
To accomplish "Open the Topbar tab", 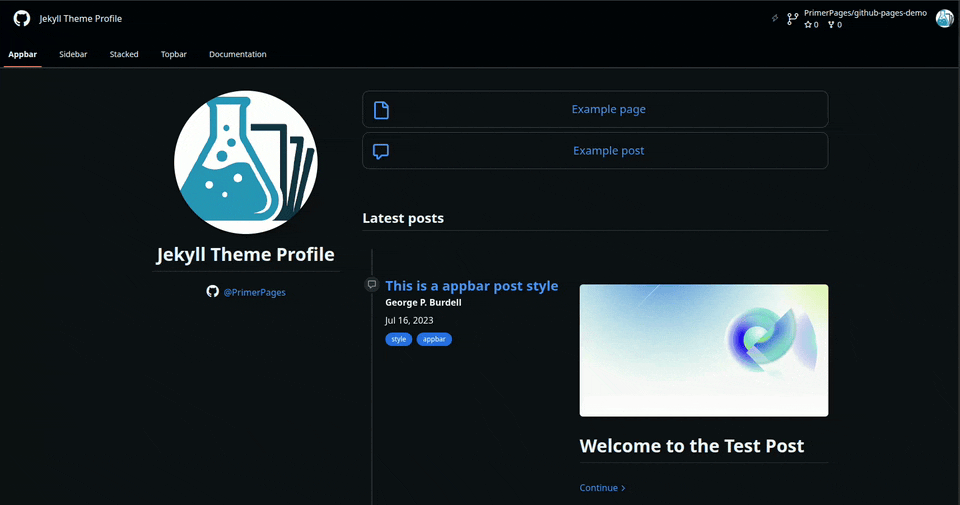I will [174, 54].
